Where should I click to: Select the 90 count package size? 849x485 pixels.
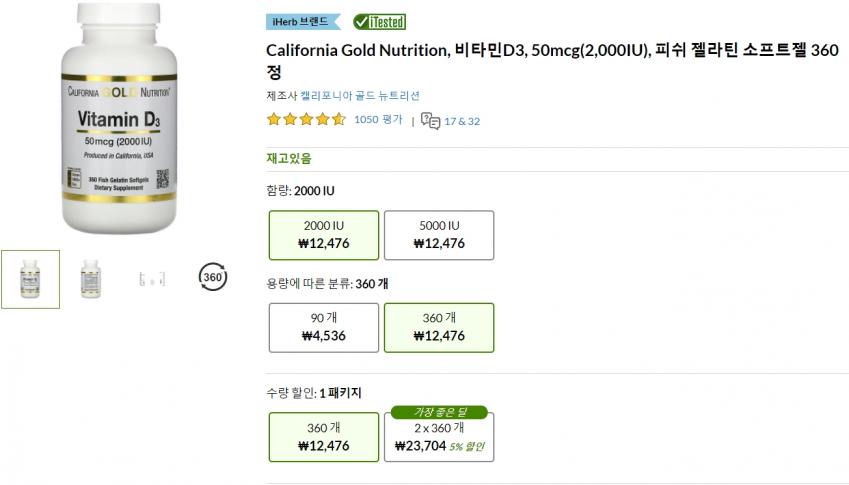[x=323, y=327]
